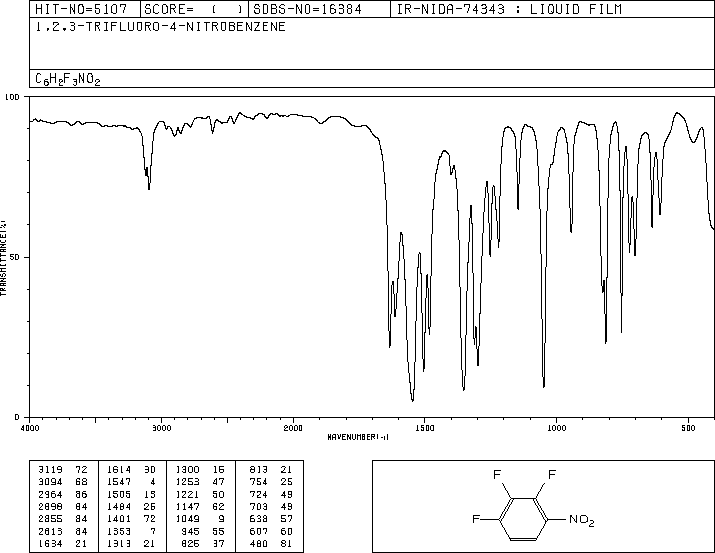715x553 pixels.
Task: Select peak table entry 3119
Action: tap(50, 470)
